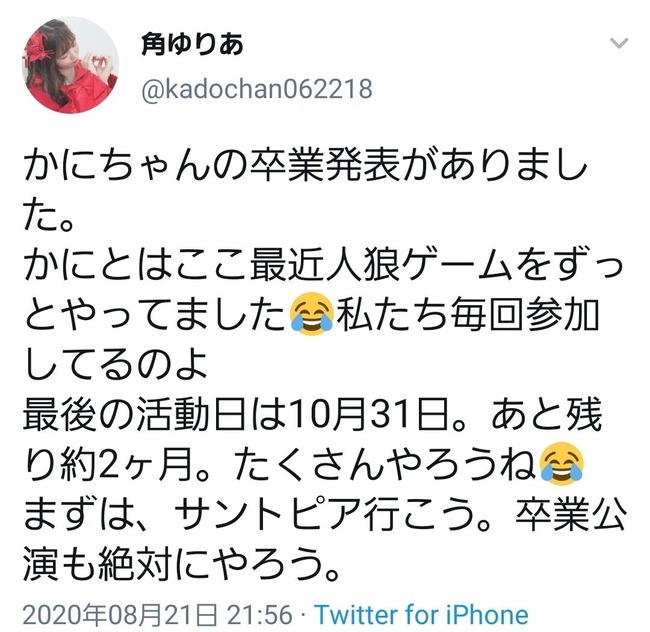Viewport: 650px width, 632px height.
Task: Click the 私たち毎回参加 text
Action: tap(468, 315)
